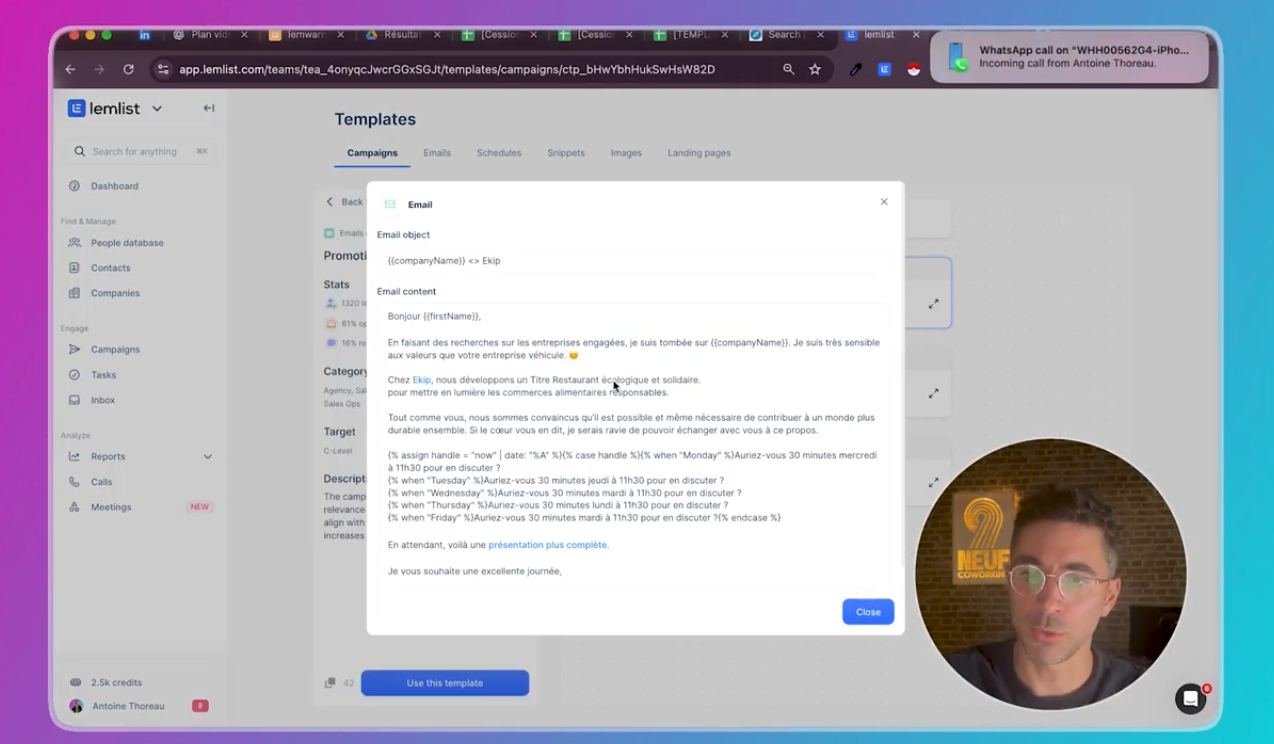1274x744 pixels.
Task: Collapse the sidebar with the arrow icon
Action: pos(209,108)
